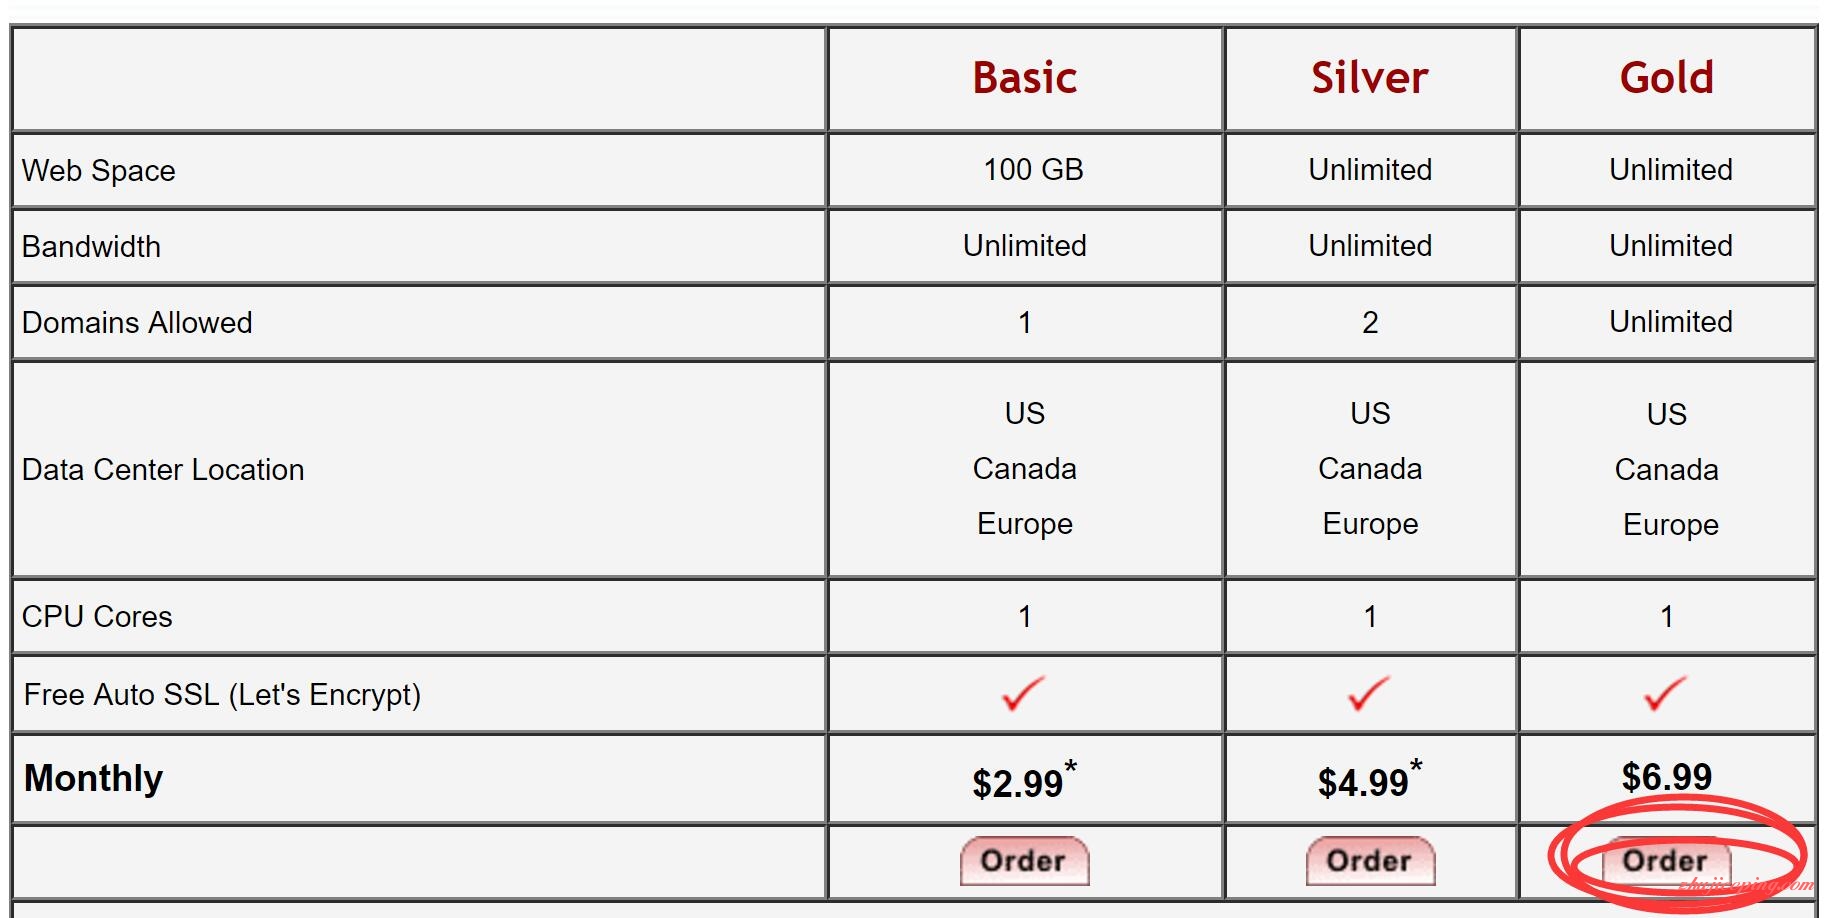Image resolution: width=1833 pixels, height=918 pixels.
Task: Click the Bandwidth row label
Action: click(91, 247)
